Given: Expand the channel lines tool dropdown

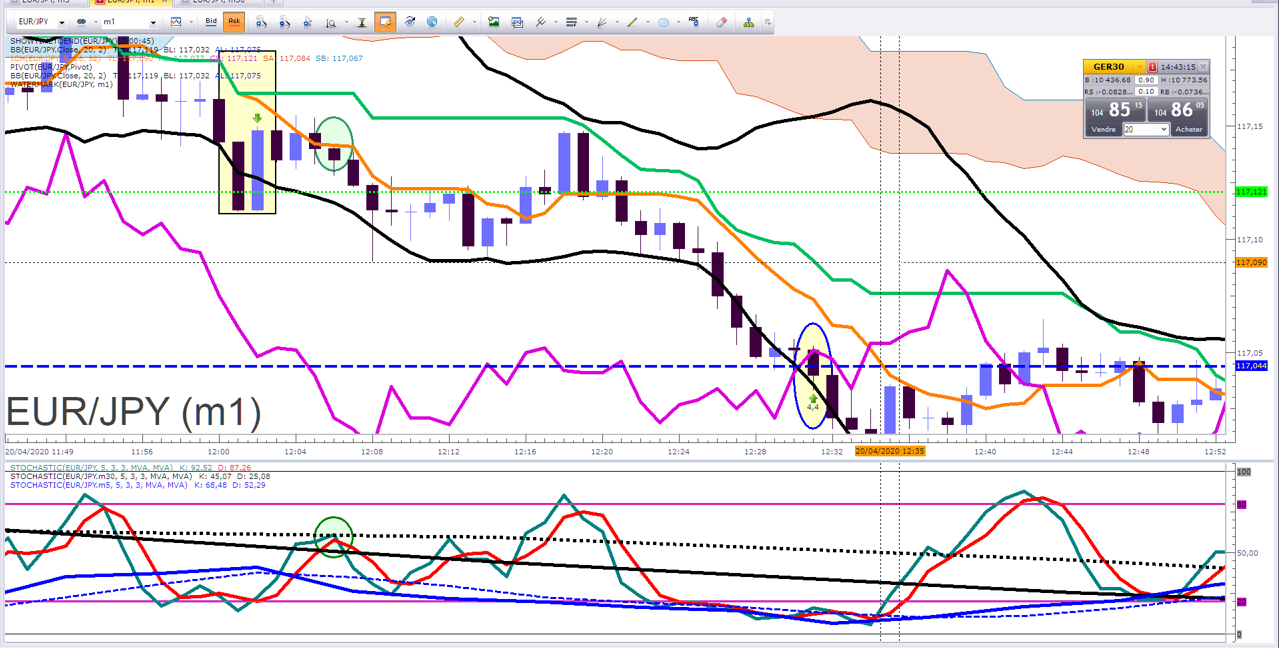Looking at the screenshot, I should 555,22.
